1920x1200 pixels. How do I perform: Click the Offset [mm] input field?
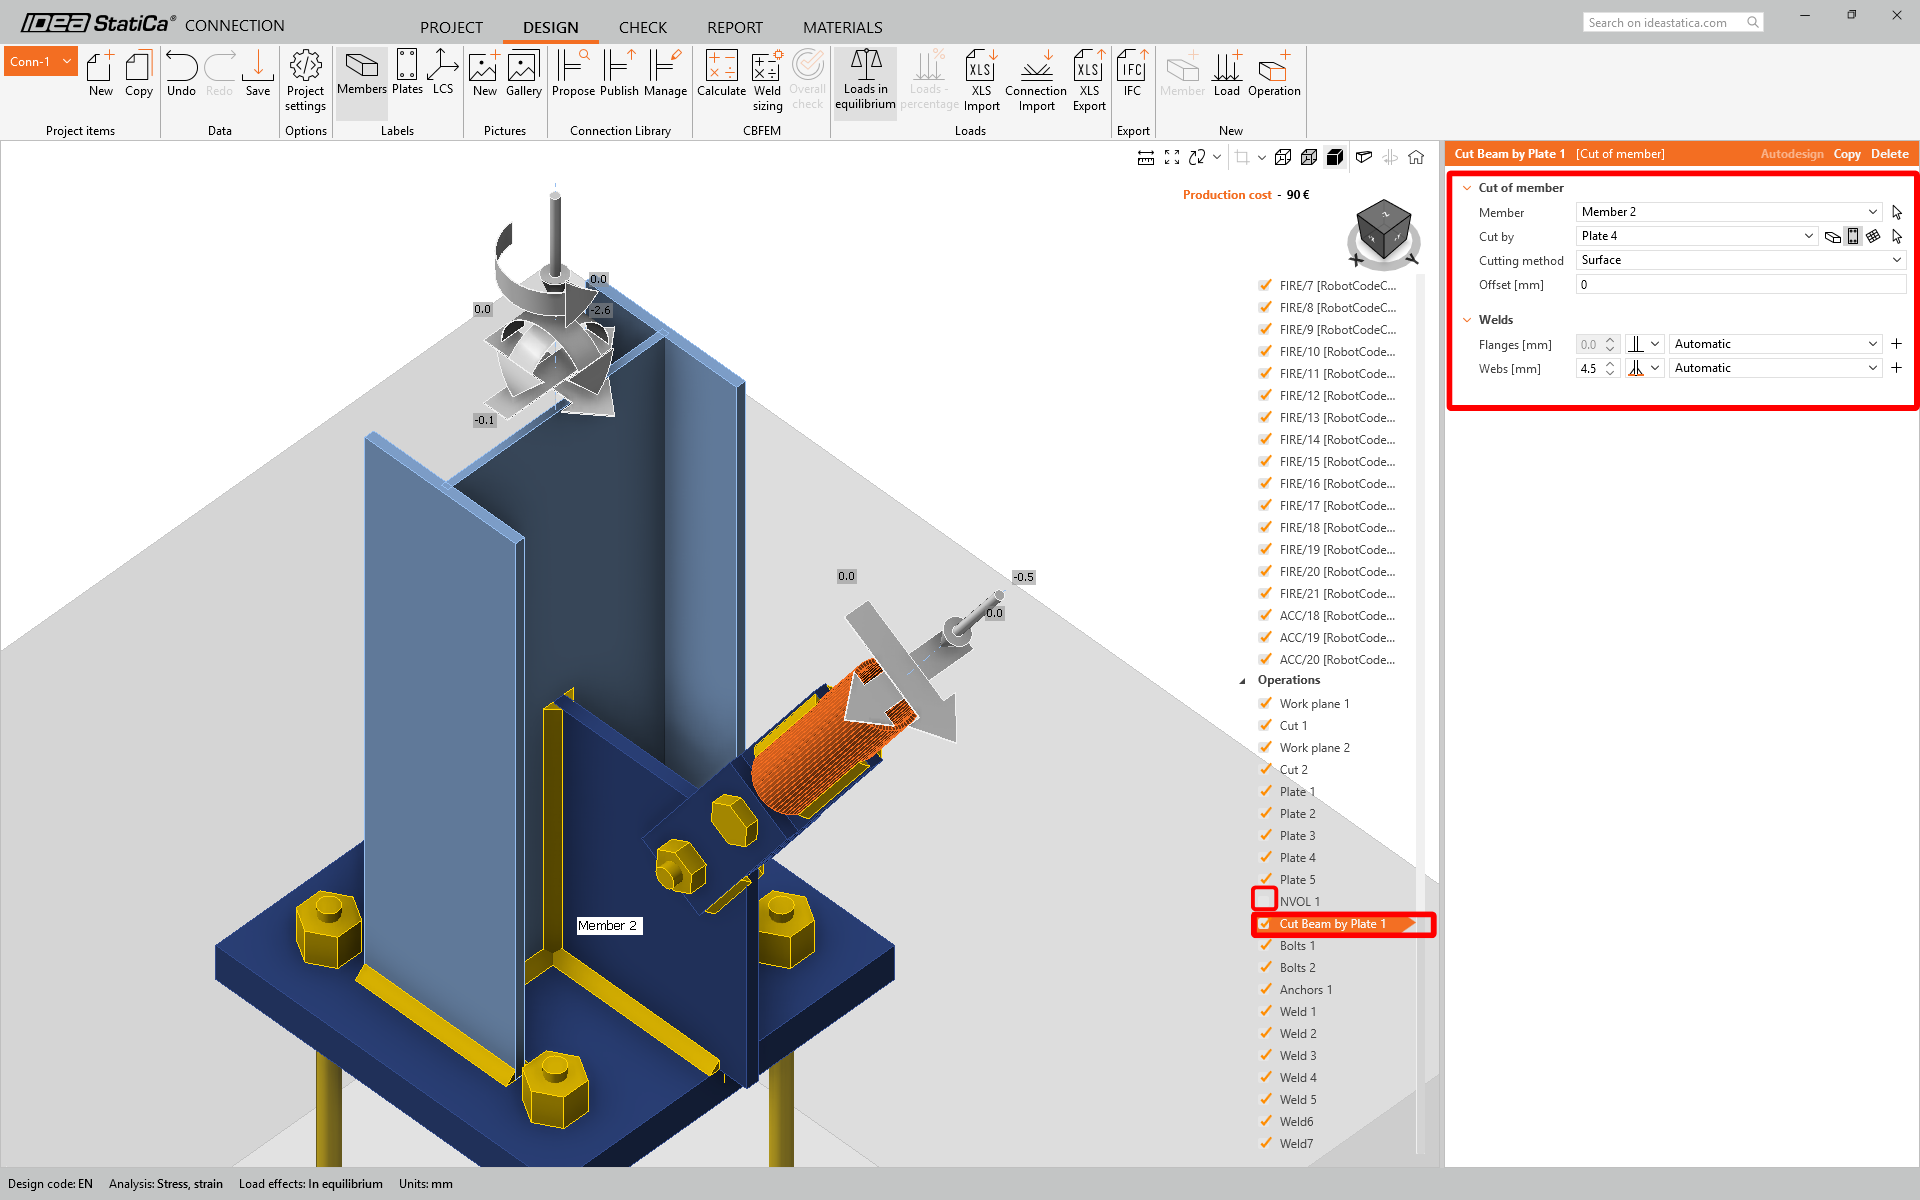point(1740,285)
